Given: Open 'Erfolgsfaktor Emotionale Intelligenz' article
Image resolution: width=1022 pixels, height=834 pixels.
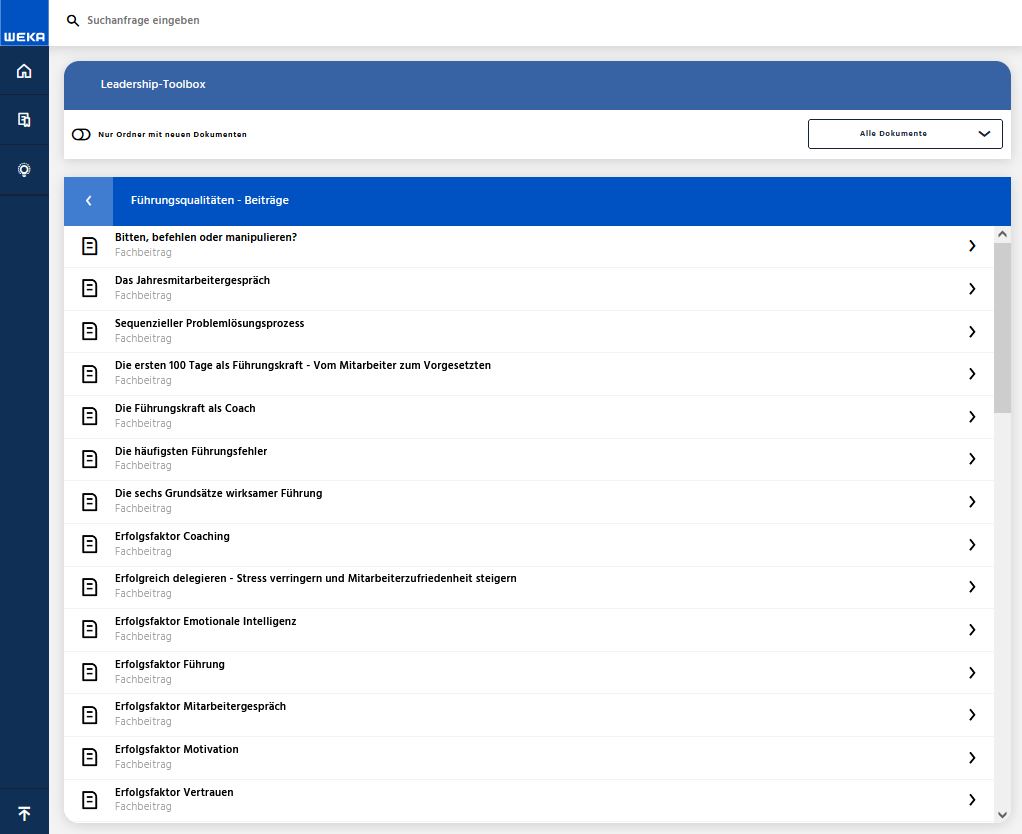Looking at the screenshot, I should (x=205, y=622).
